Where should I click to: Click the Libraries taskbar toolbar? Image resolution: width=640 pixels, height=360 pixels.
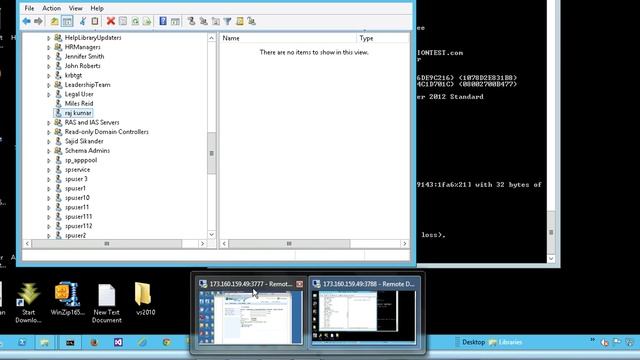point(506,342)
